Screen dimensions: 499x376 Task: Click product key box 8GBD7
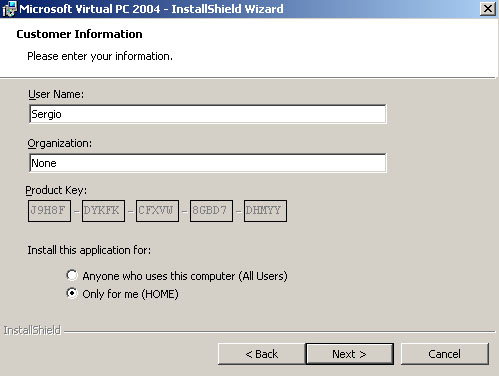(x=211, y=211)
